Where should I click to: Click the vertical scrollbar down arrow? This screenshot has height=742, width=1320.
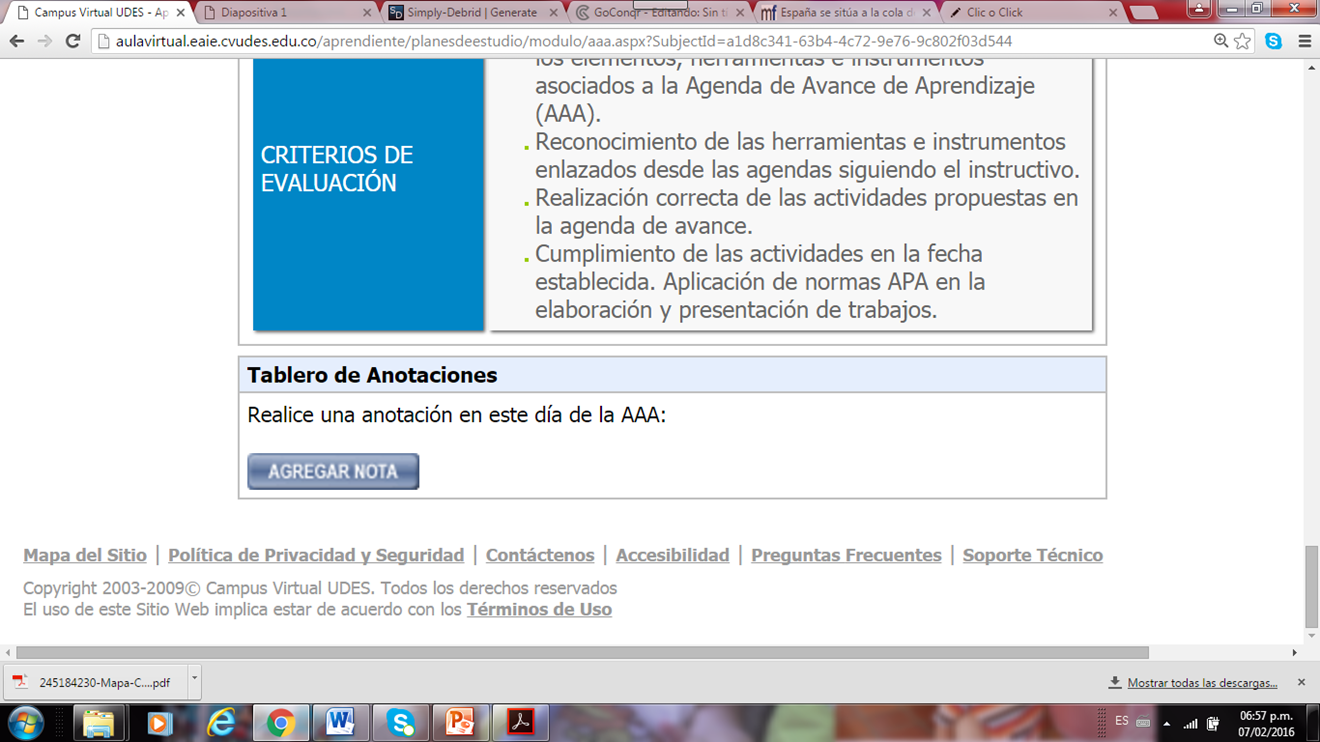[x=1312, y=636]
